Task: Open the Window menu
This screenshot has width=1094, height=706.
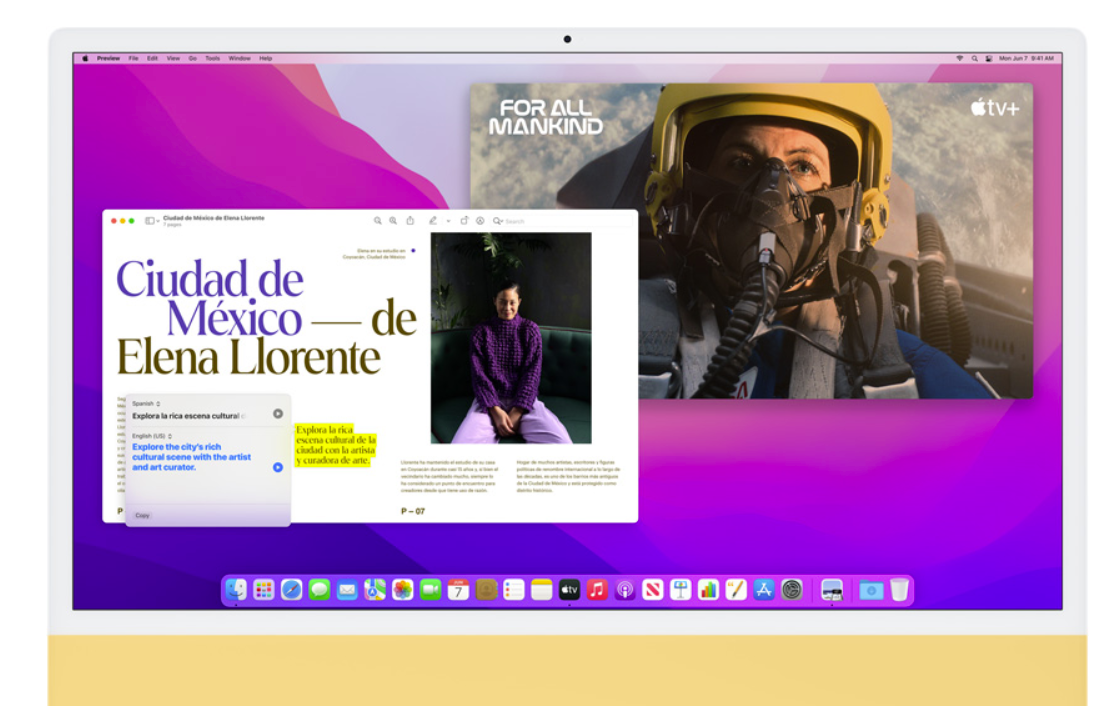Action: 239,59
